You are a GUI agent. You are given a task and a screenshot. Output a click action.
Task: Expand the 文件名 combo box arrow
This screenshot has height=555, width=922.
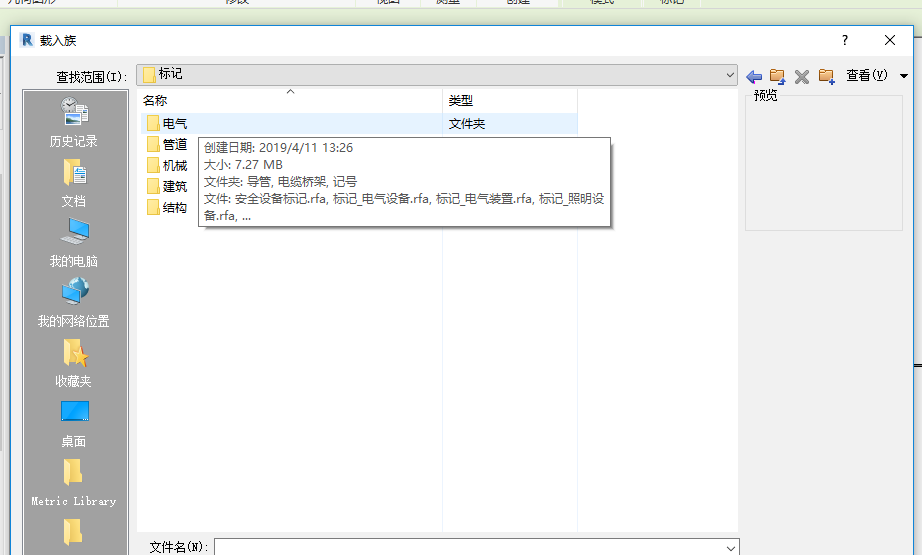(730, 547)
